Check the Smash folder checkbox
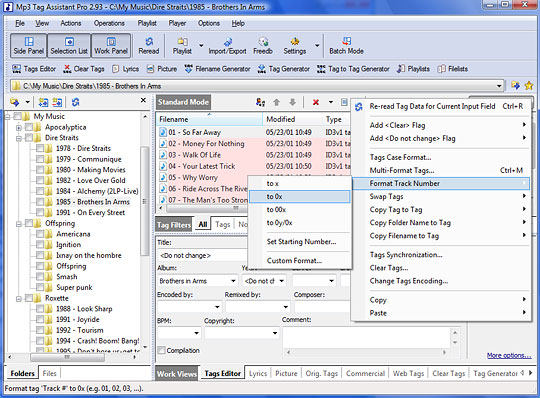The height and width of the screenshot is (398, 540). click(x=40, y=277)
